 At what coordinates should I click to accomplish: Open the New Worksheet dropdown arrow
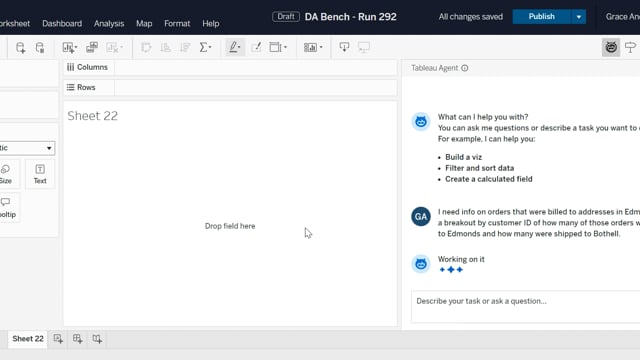click(76, 47)
